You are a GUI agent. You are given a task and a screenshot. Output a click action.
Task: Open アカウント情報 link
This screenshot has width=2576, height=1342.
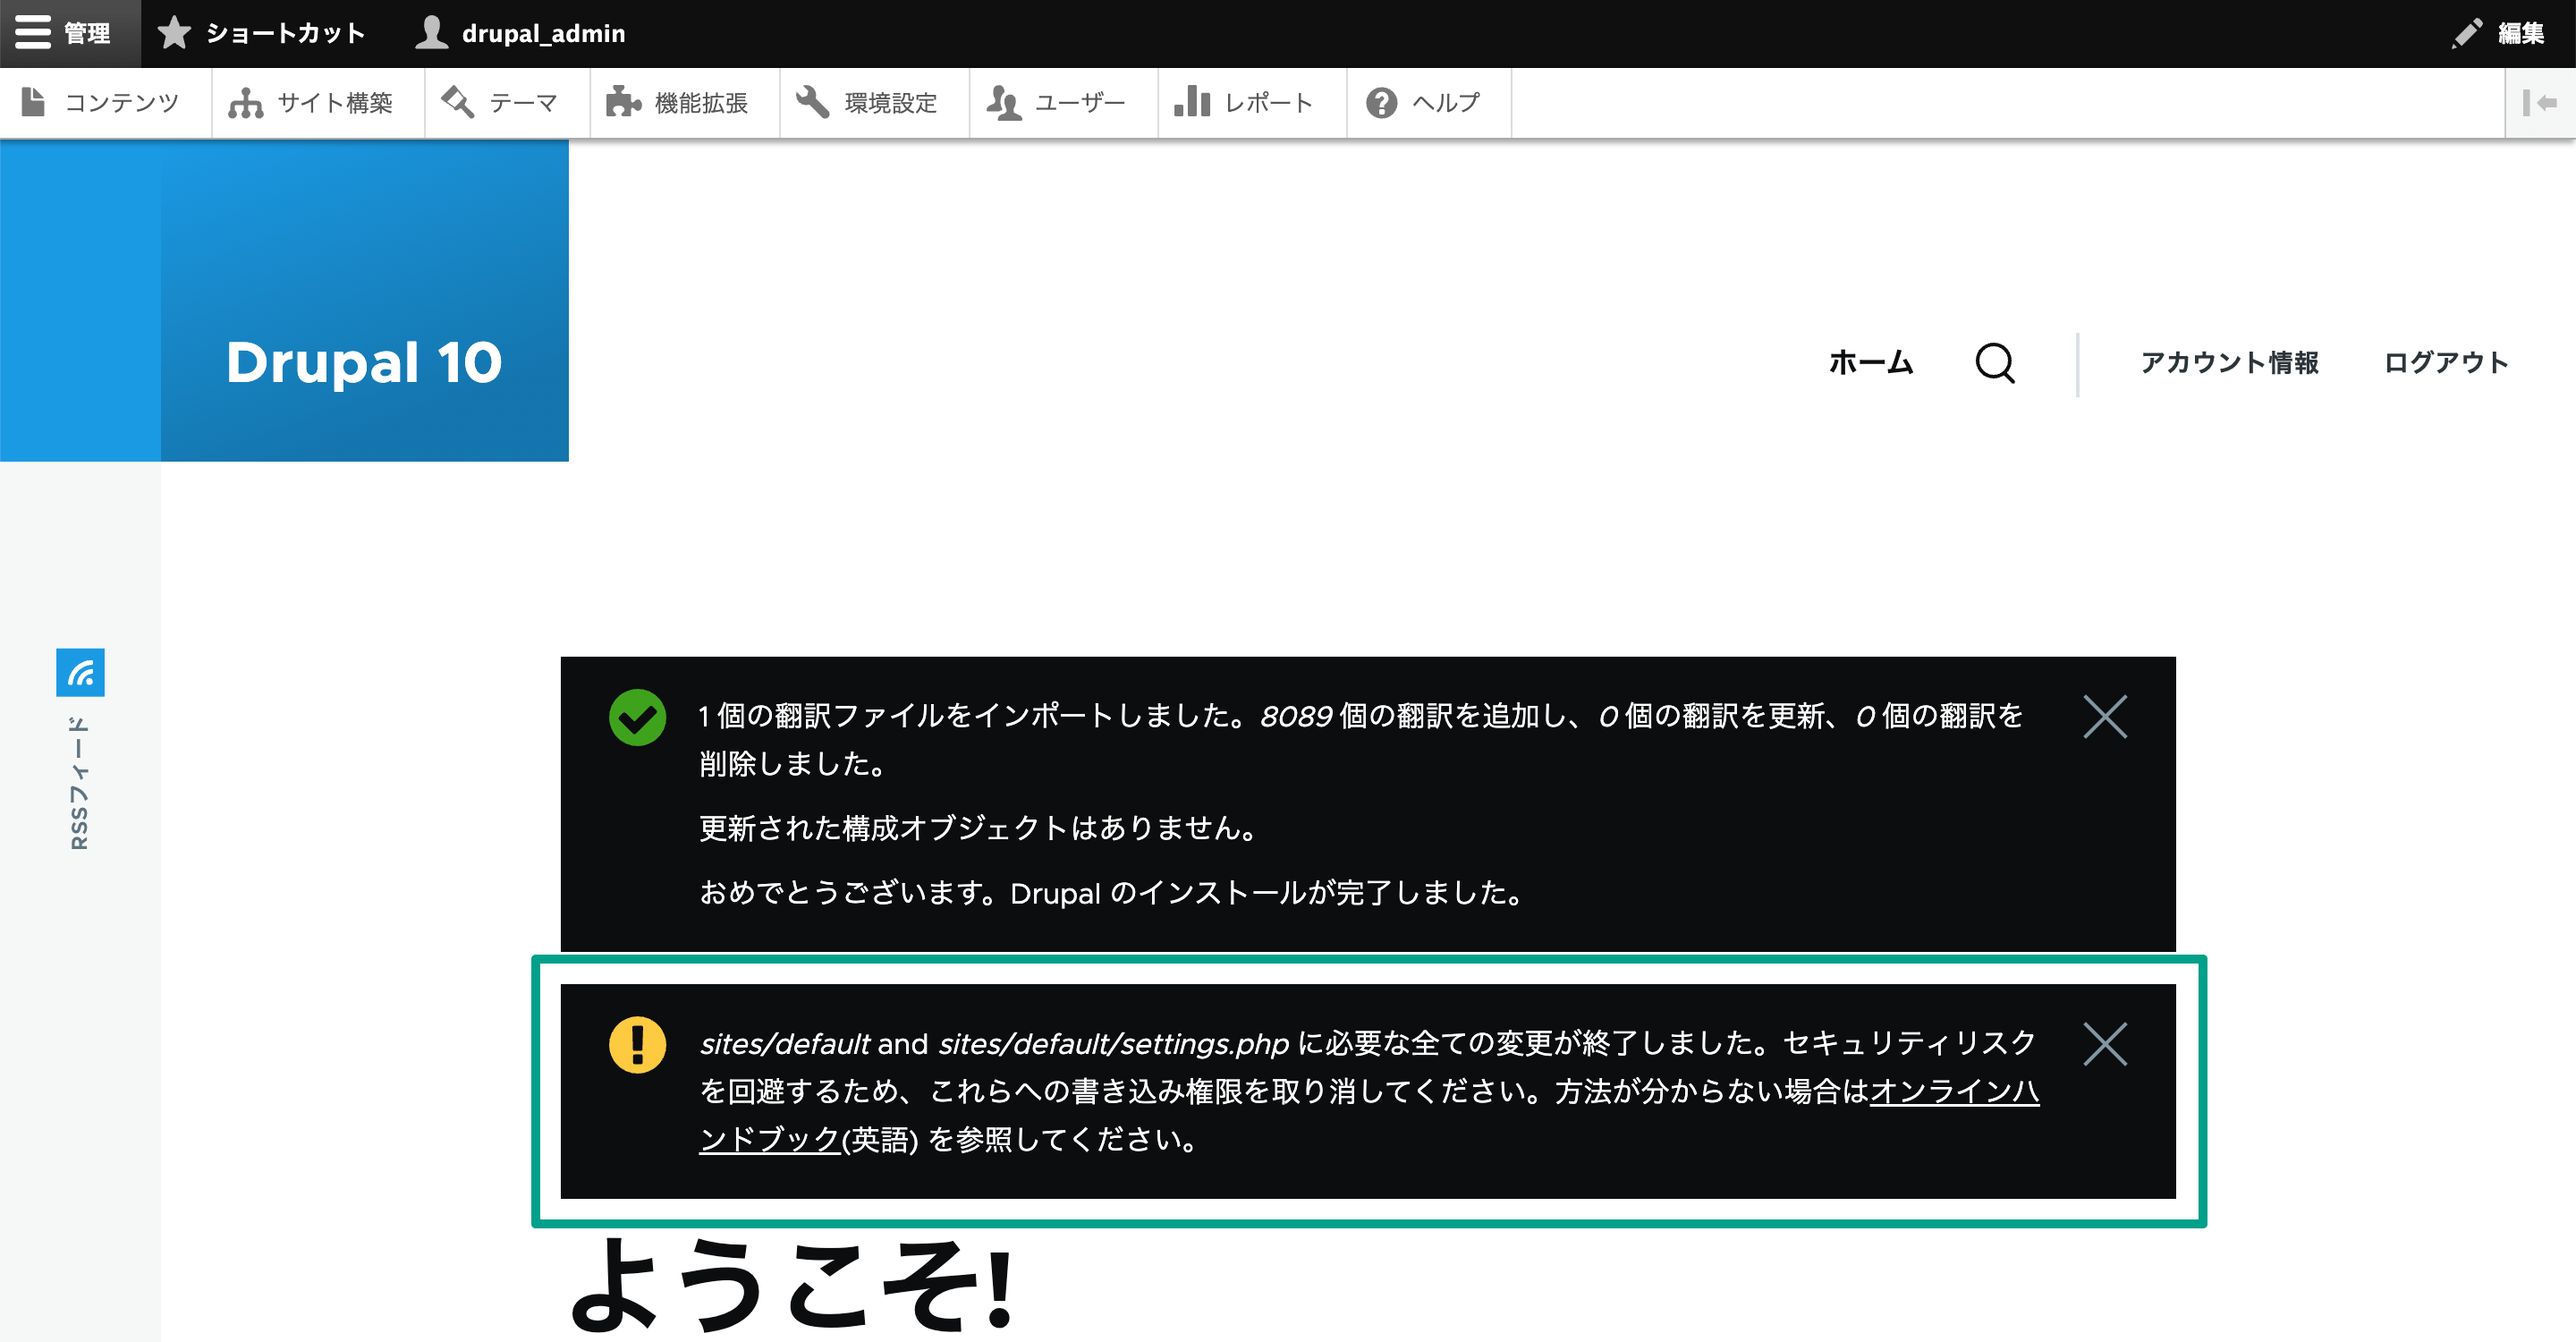(2229, 362)
